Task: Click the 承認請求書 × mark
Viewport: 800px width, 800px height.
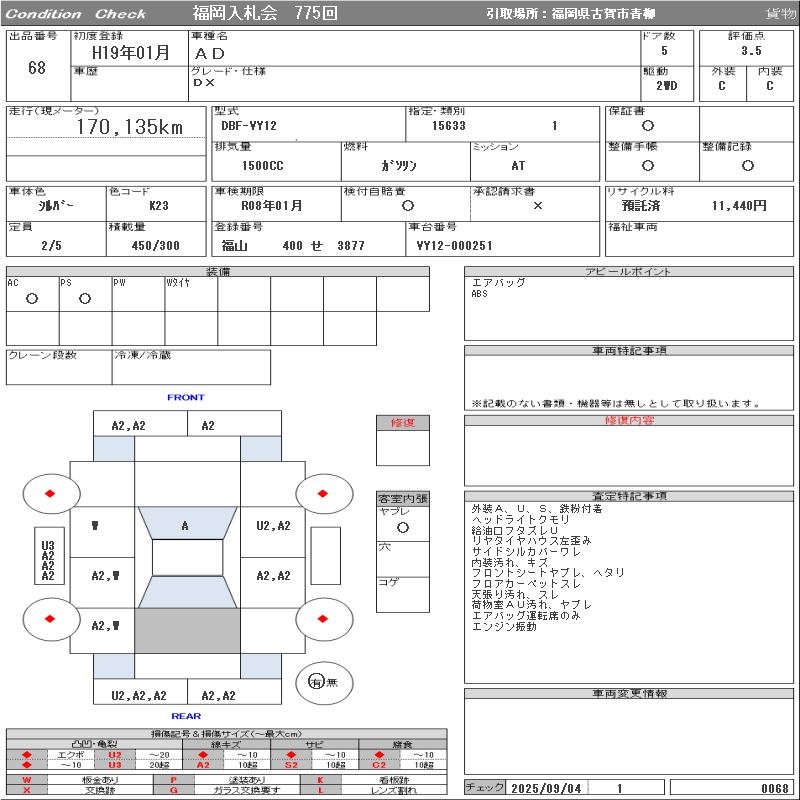Action: click(x=537, y=205)
